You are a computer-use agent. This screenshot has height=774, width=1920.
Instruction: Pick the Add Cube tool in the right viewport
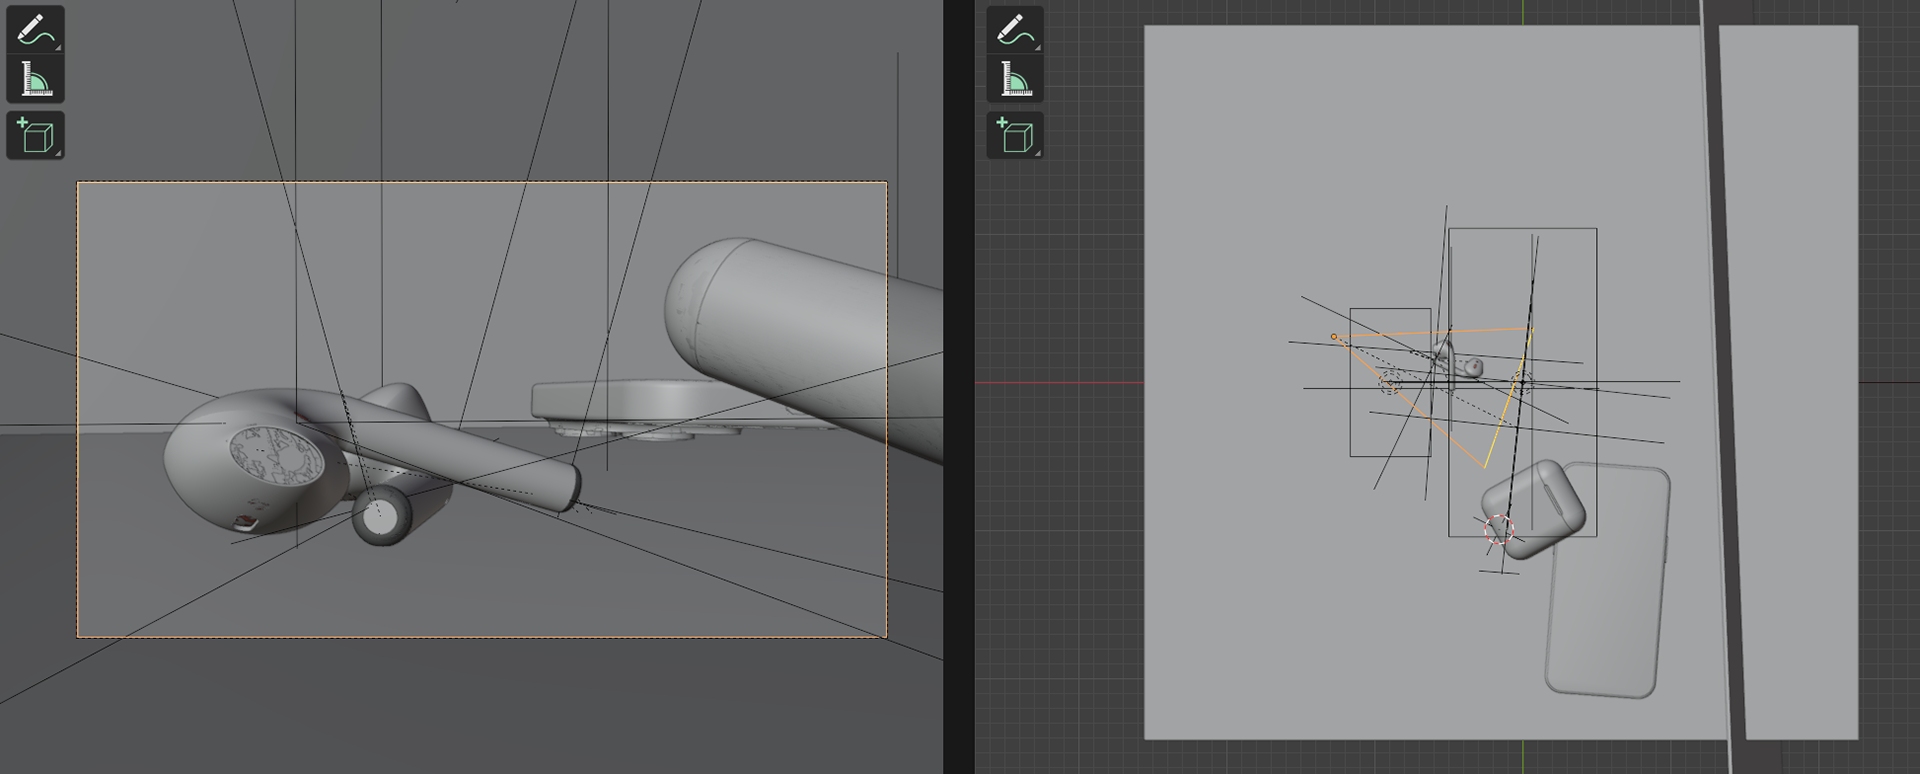tap(1015, 135)
